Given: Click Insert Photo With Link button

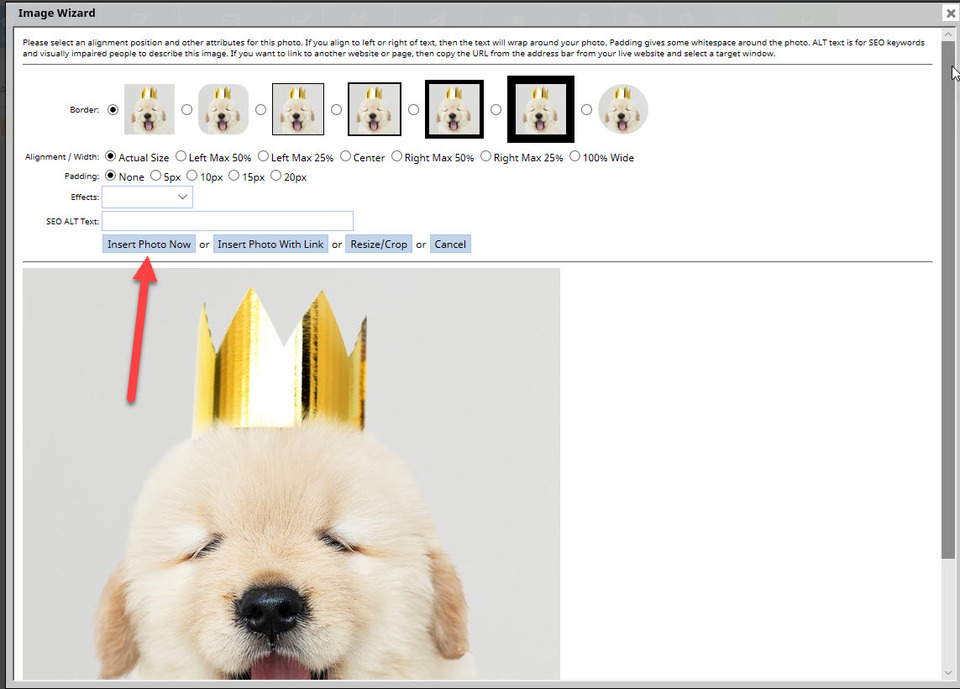Looking at the screenshot, I should tap(270, 244).
